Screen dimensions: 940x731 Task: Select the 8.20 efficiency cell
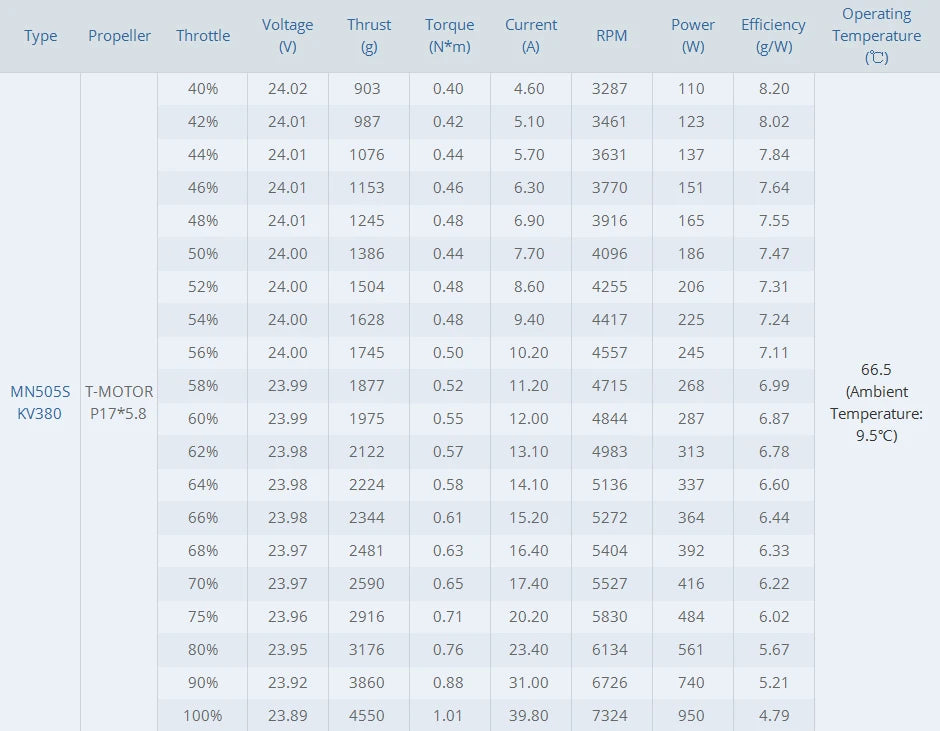pos(774,89)
